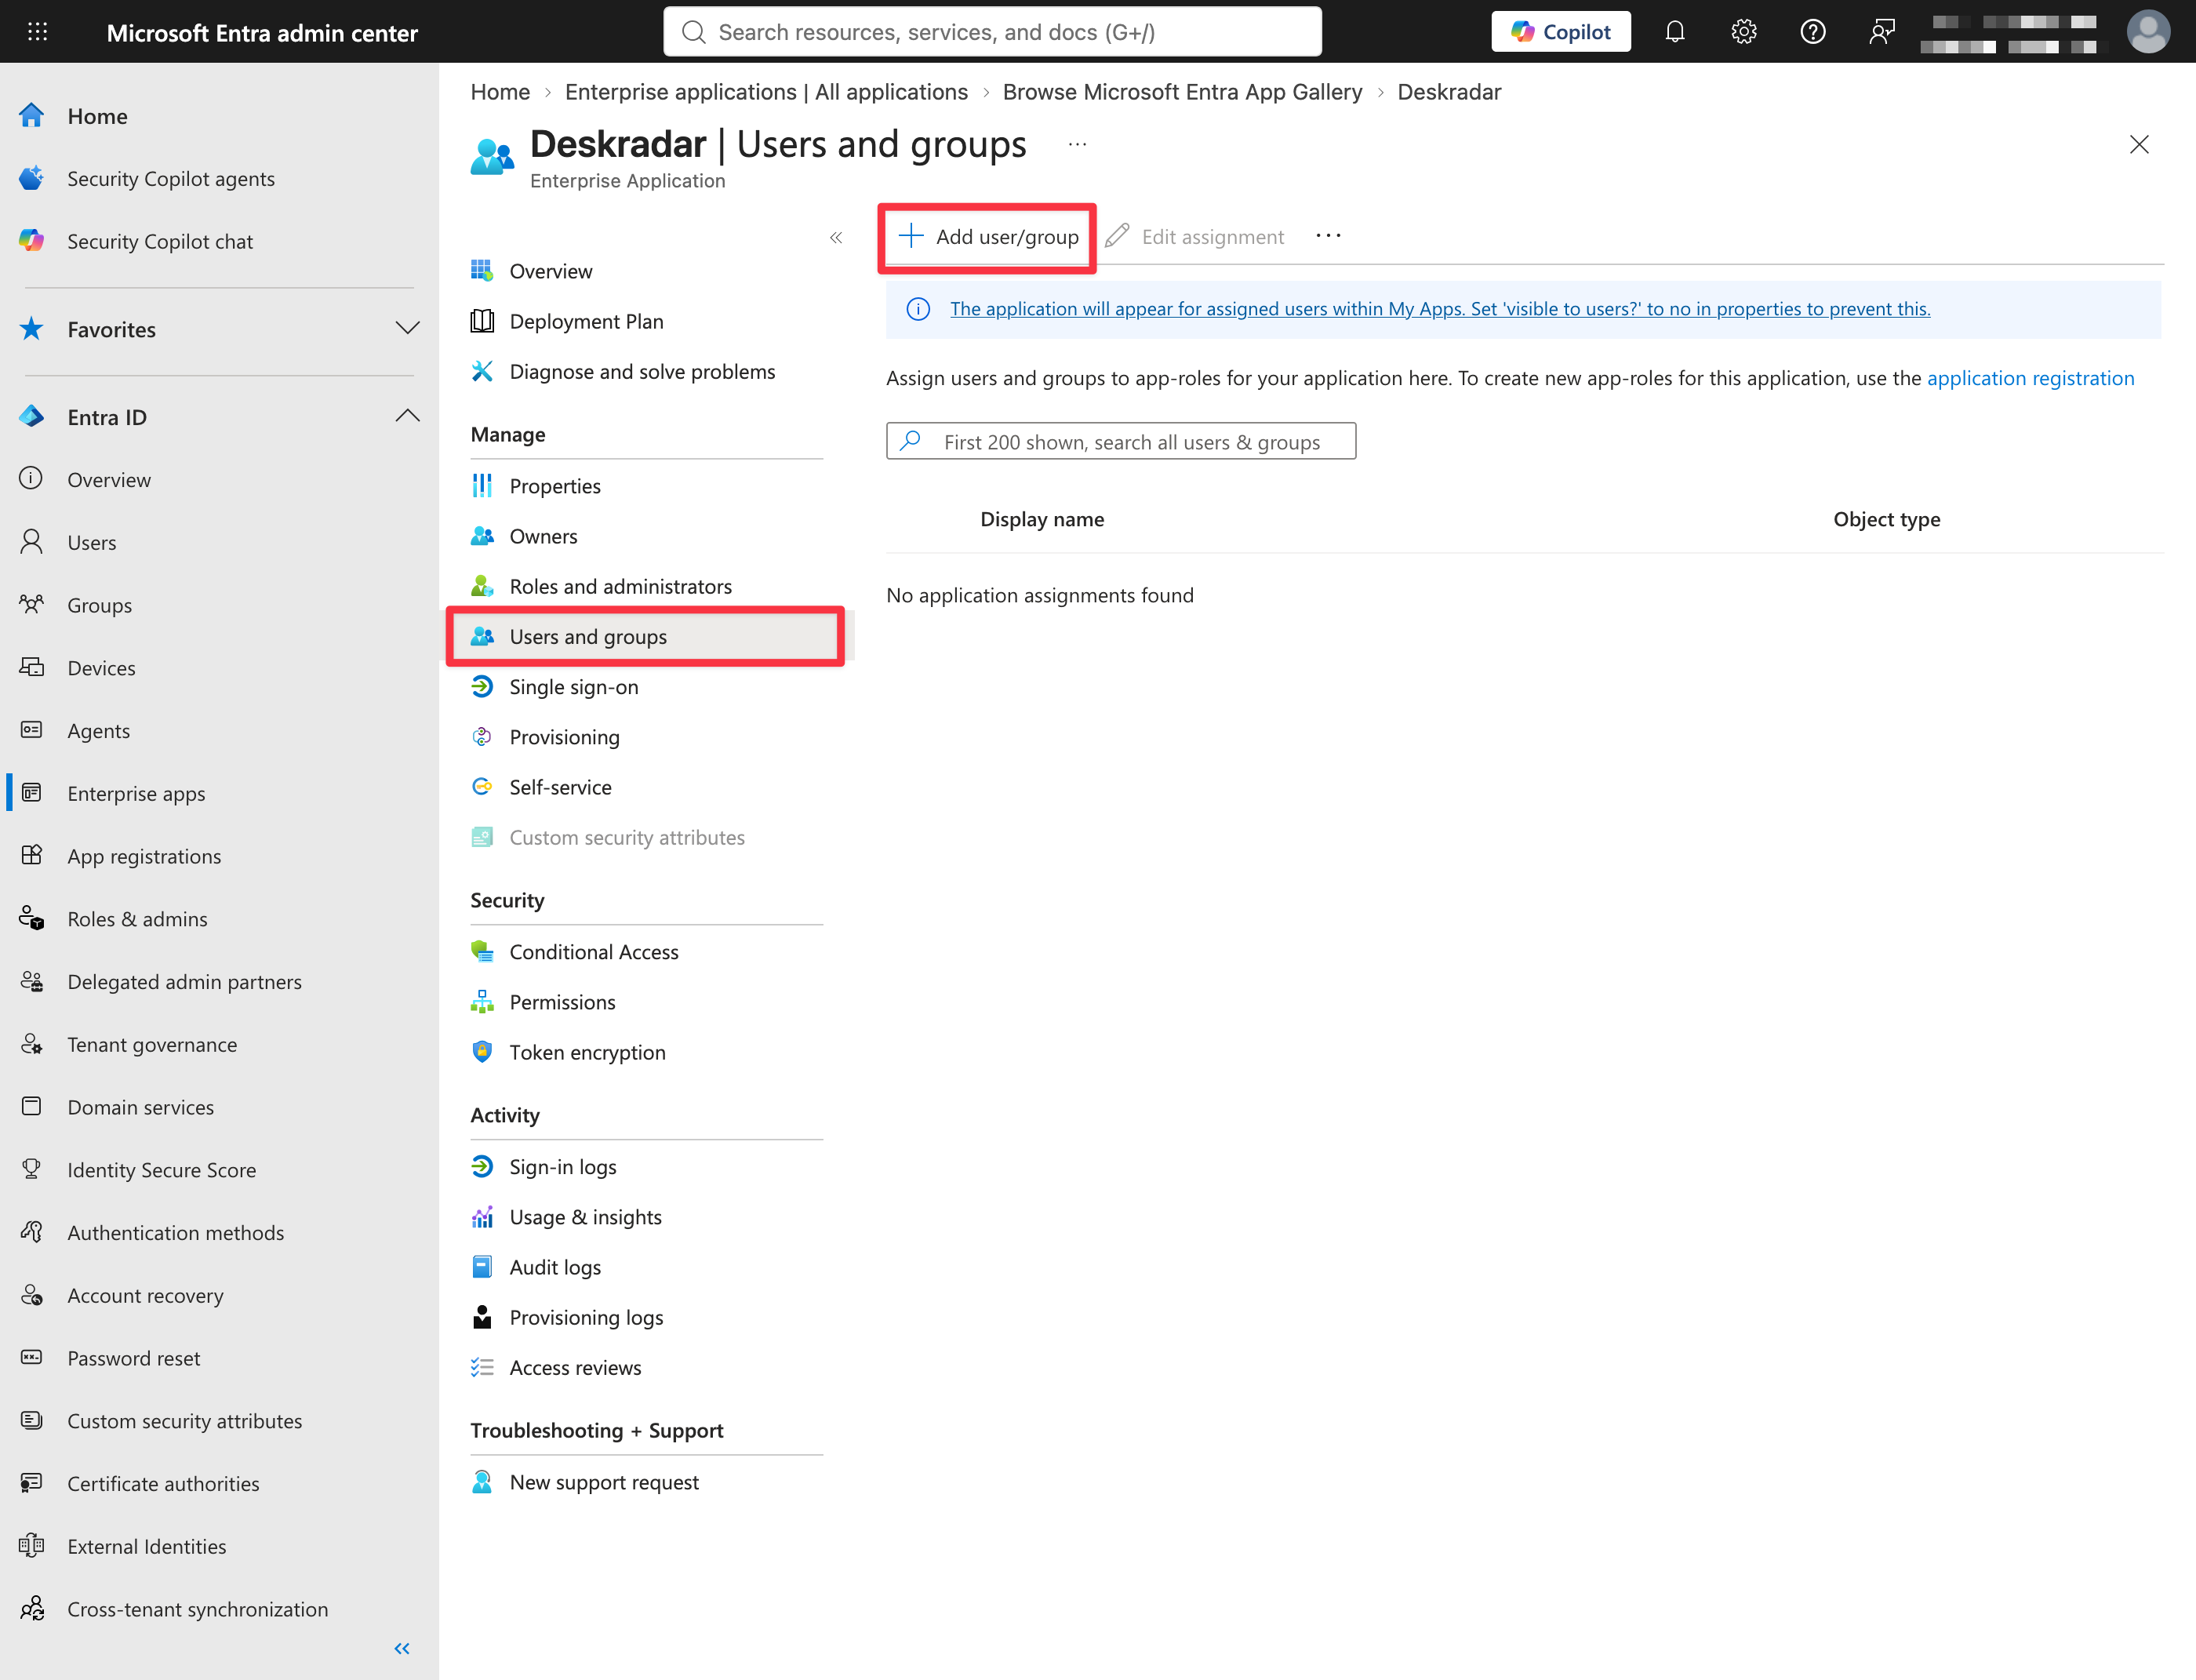2196x1680 pixels.
Task: Open the app launcher waffle icon
Action: coord(37,32)
